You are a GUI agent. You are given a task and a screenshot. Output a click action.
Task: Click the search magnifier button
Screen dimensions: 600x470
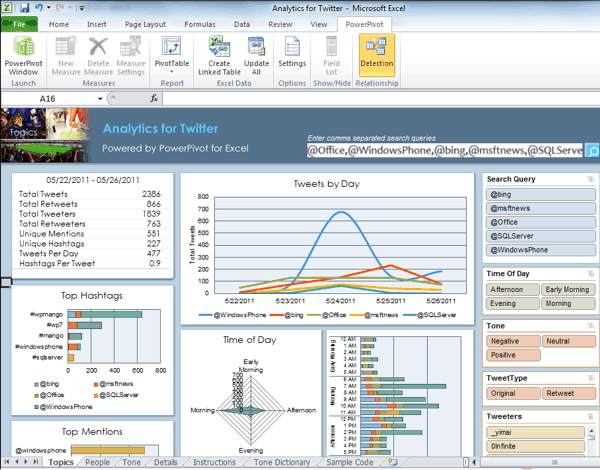[592, 151]
